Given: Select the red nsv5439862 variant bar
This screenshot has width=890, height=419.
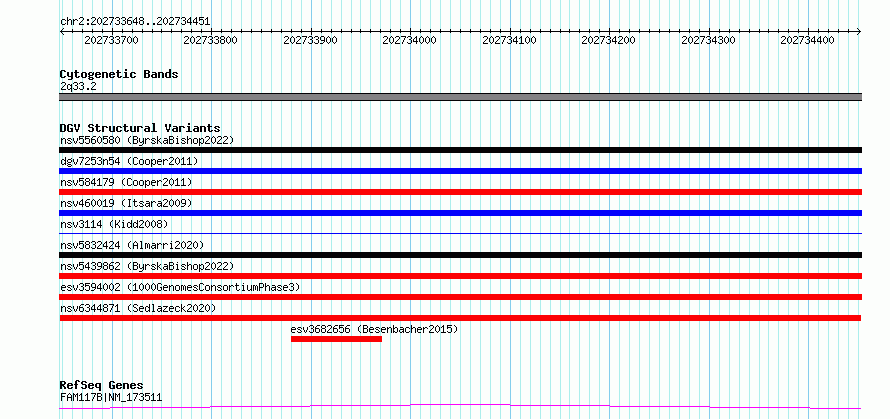Looking at the screenshot, I should (461, 276).
